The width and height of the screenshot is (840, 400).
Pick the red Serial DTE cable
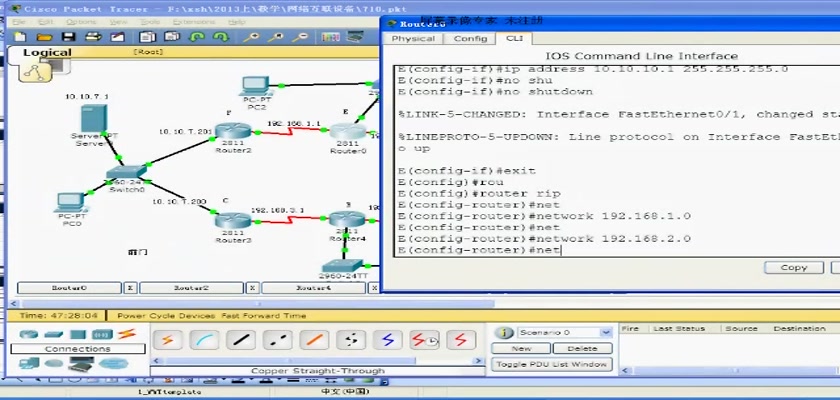(461, 339)
